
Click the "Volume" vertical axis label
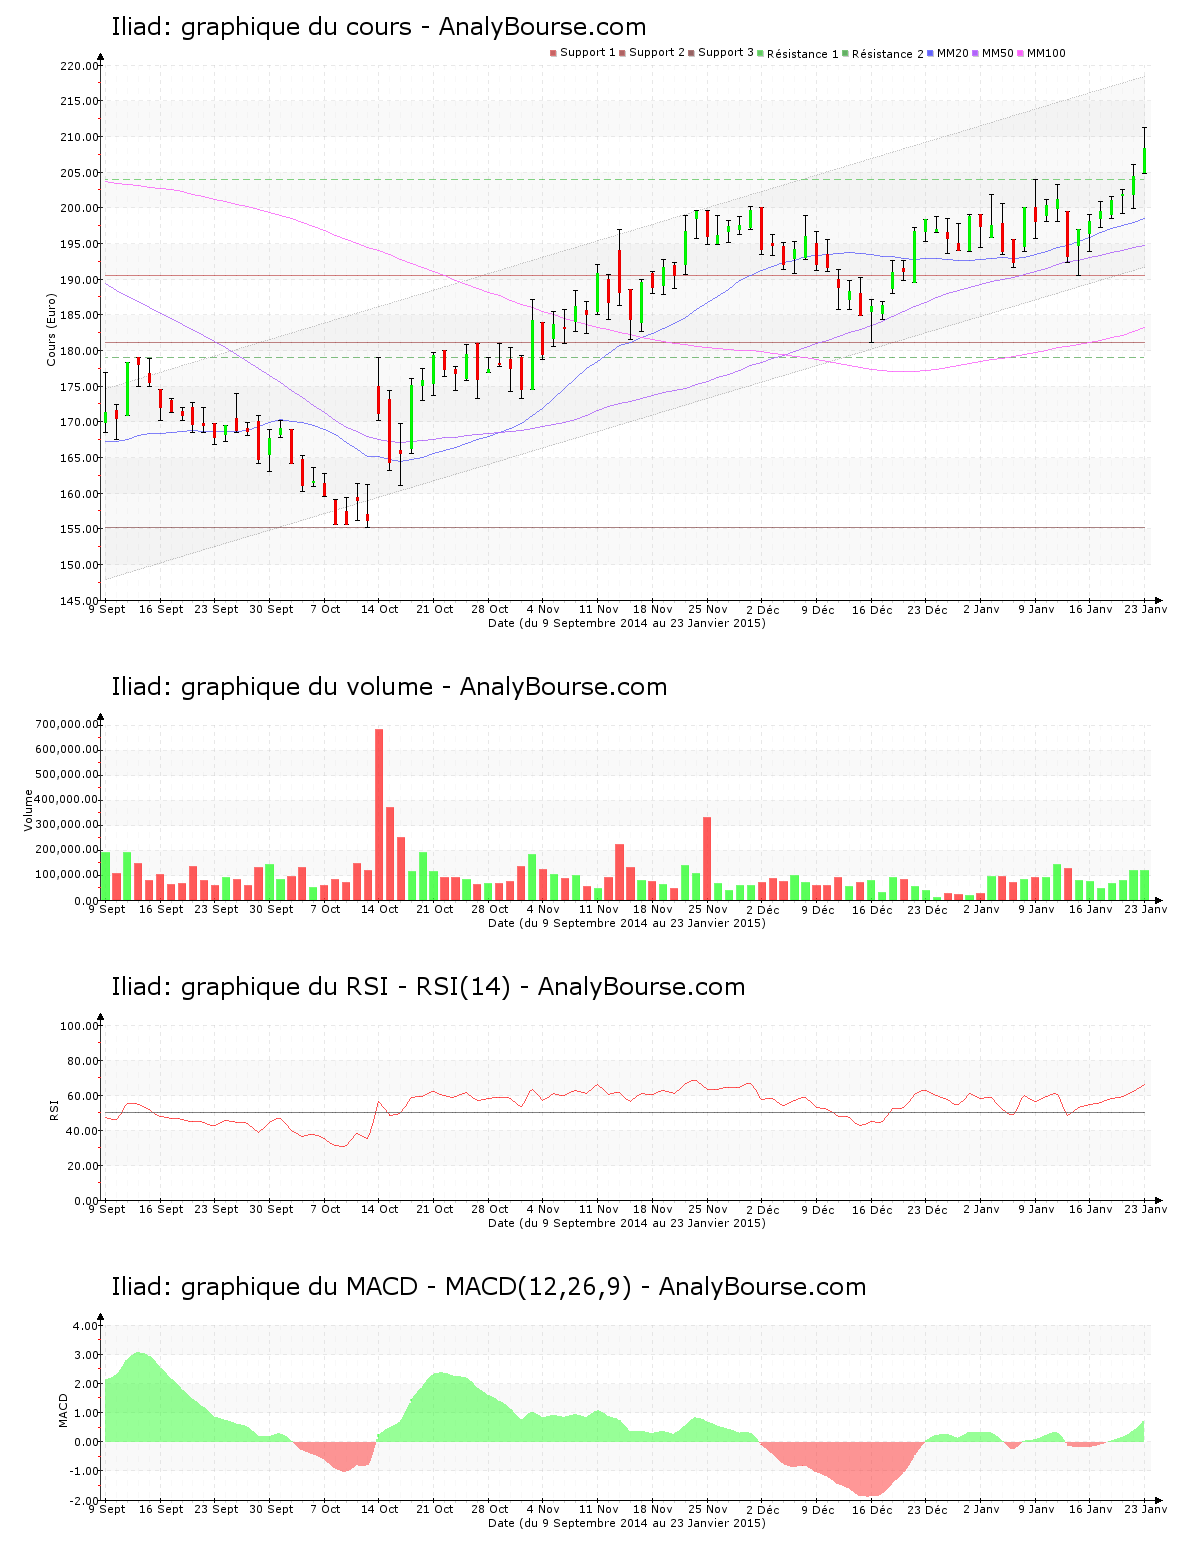(28, 810)
